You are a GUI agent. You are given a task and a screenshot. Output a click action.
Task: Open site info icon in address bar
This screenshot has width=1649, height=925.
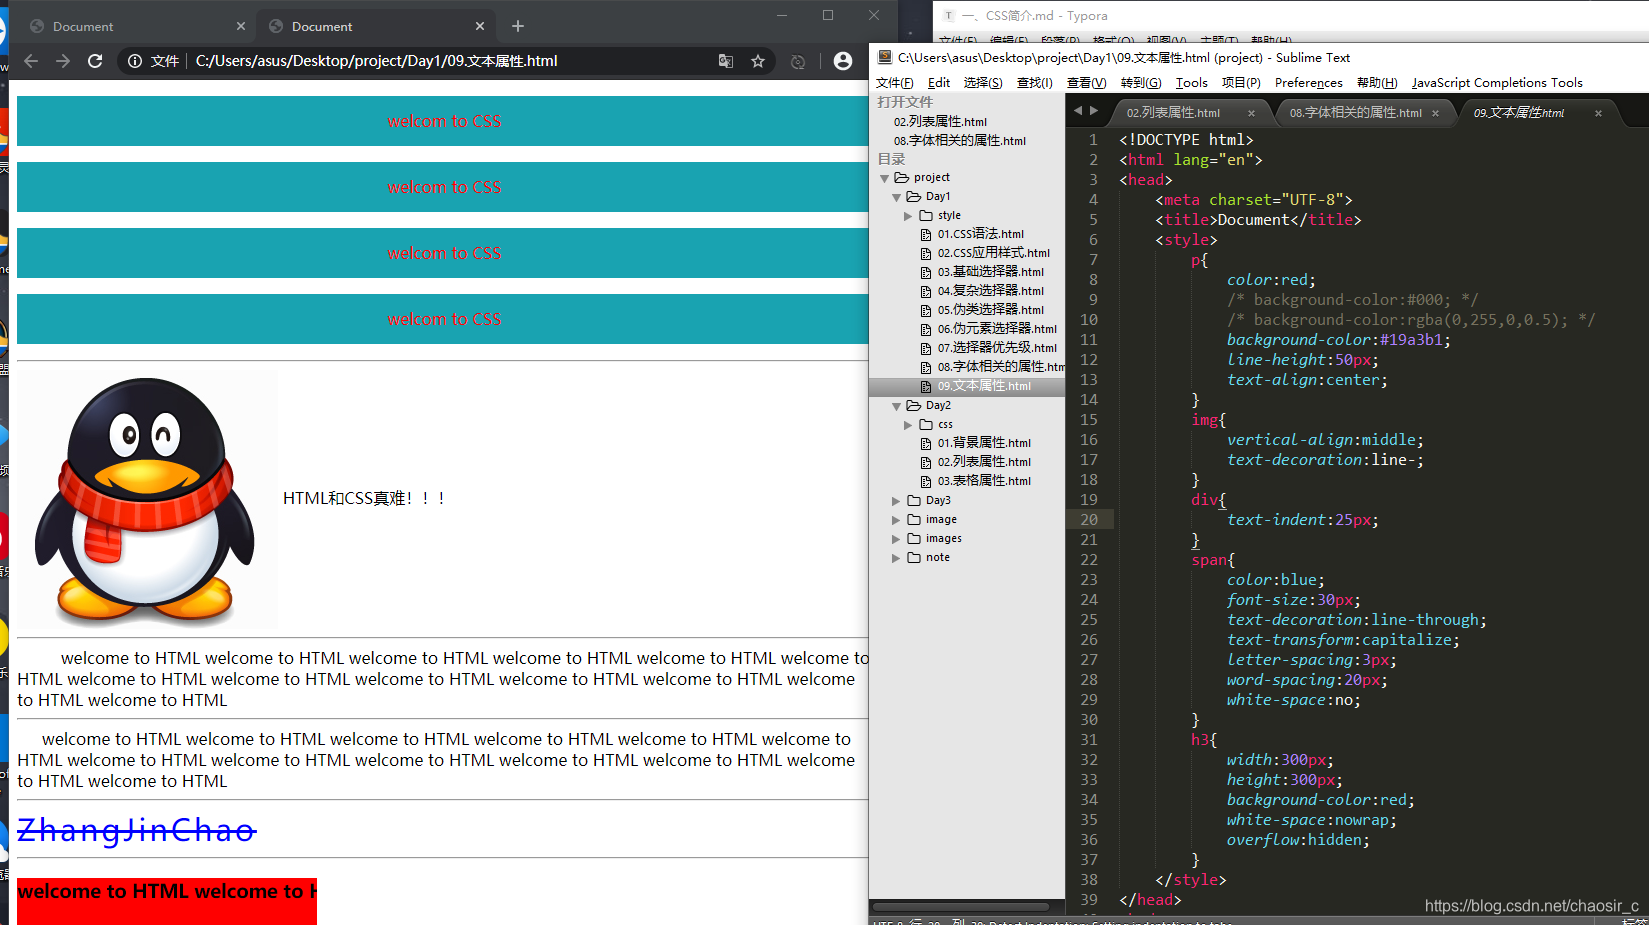pos(135,61)
